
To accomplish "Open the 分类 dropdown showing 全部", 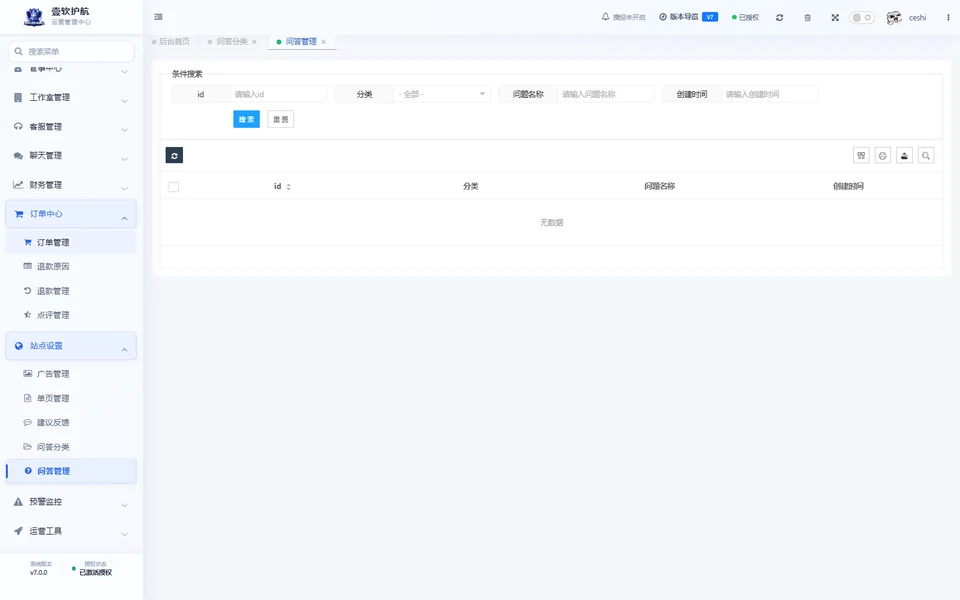I will click(441, 94).
